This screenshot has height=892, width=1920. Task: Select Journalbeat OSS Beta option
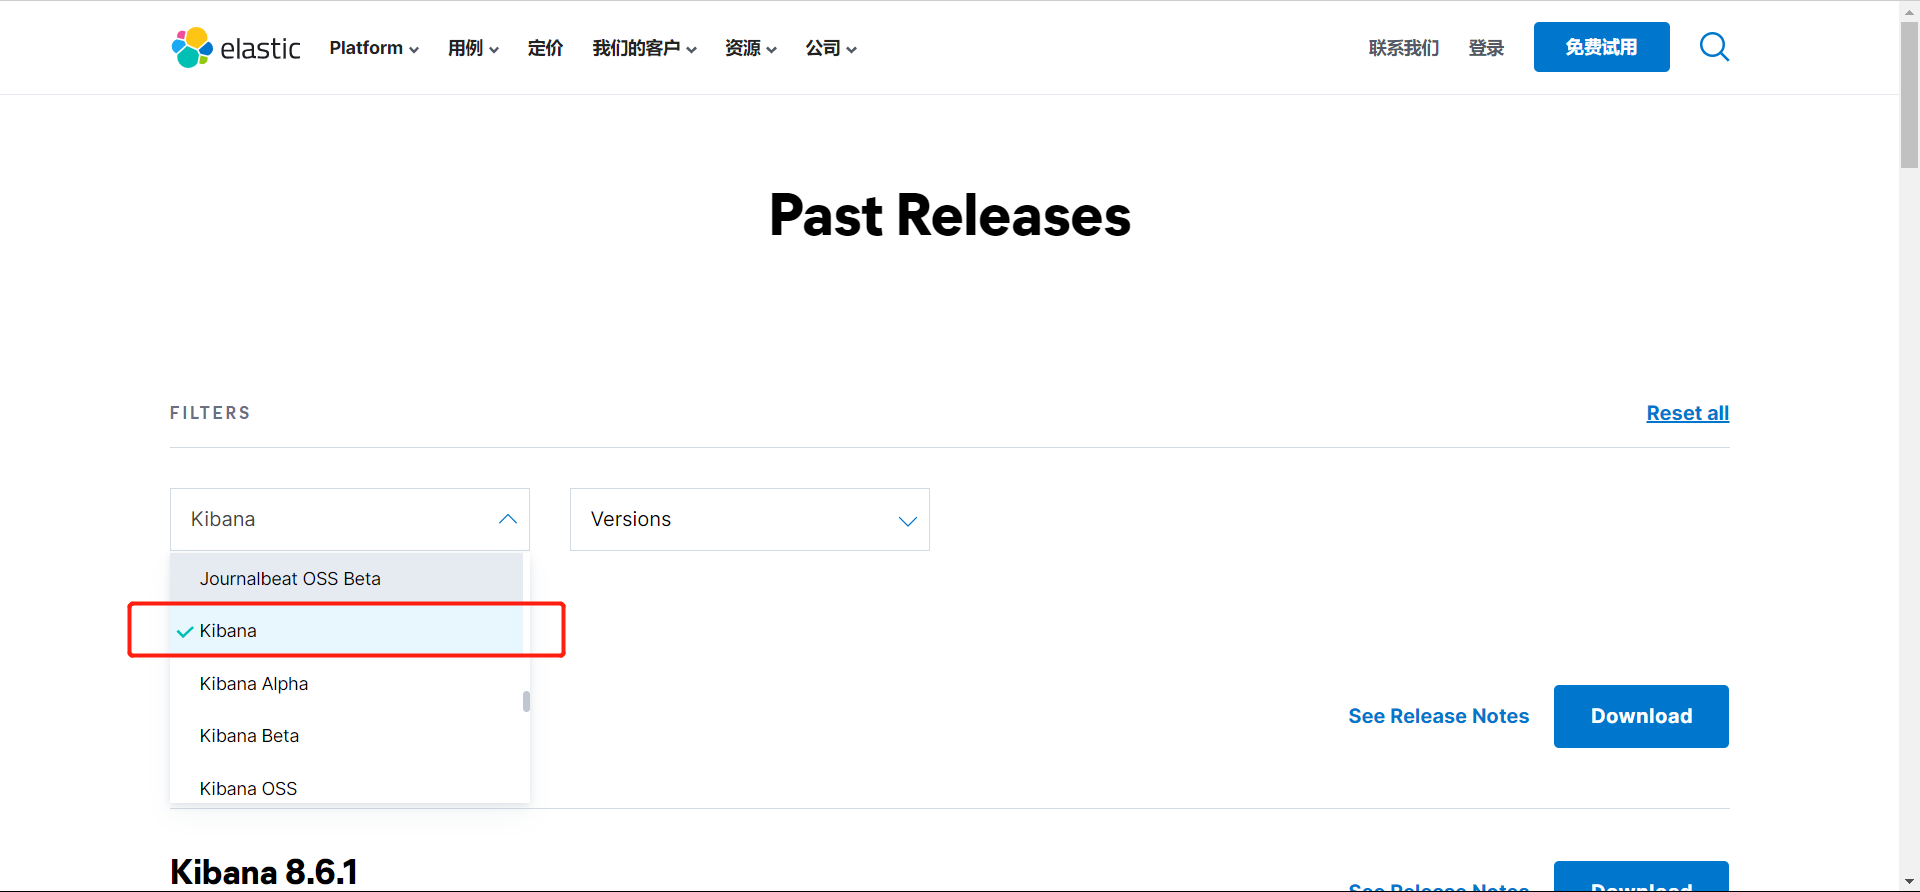click(346, 579)
